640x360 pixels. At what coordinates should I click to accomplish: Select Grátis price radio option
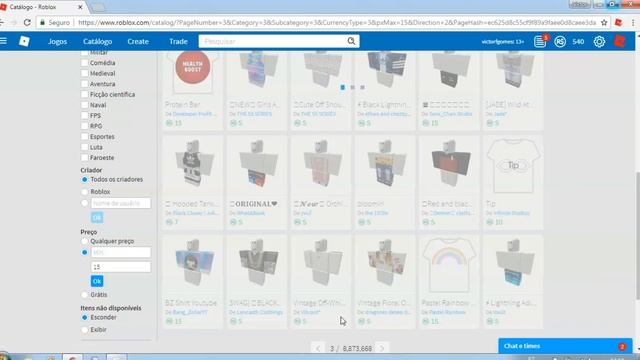pyautogui.click(x=84, y=295)
